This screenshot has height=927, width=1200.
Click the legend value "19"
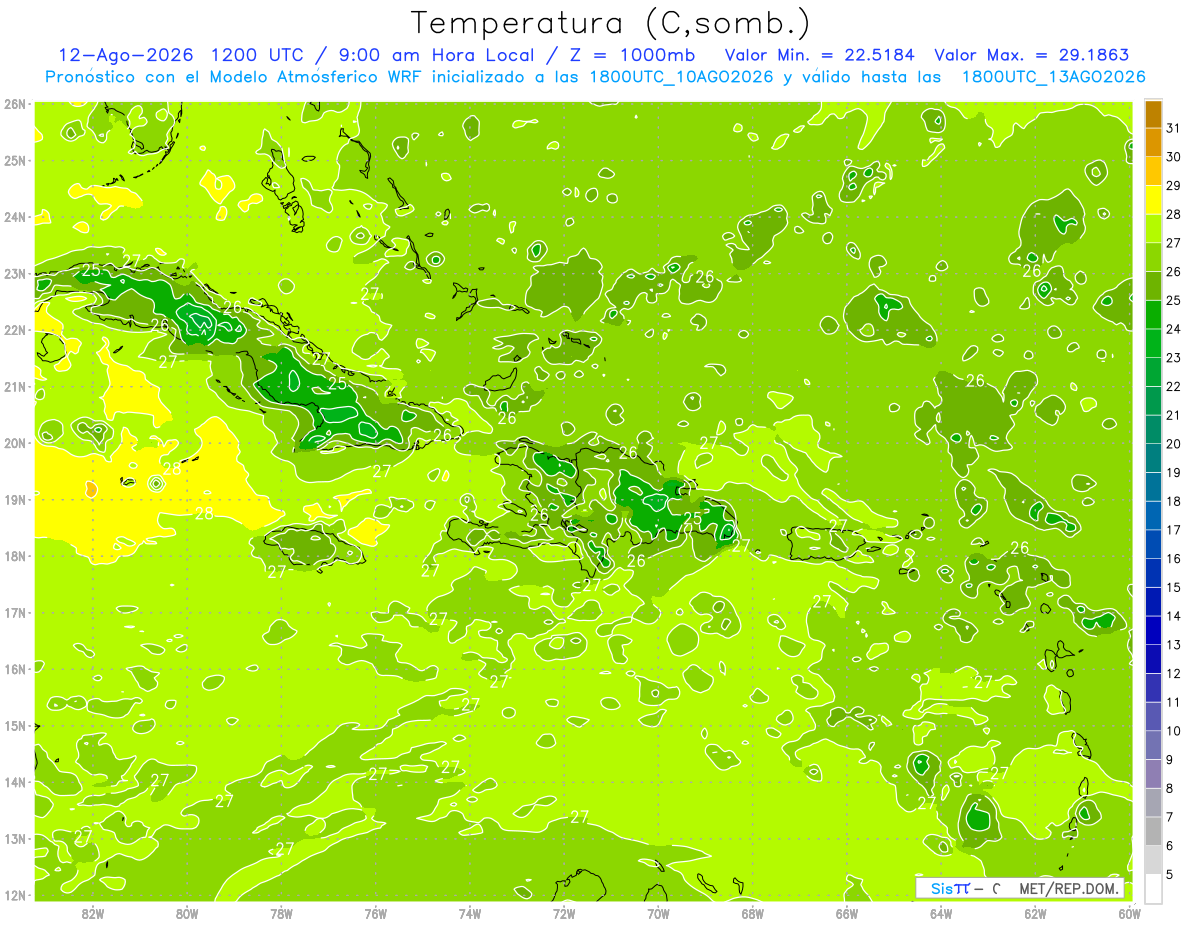[x=1174, y=473]
